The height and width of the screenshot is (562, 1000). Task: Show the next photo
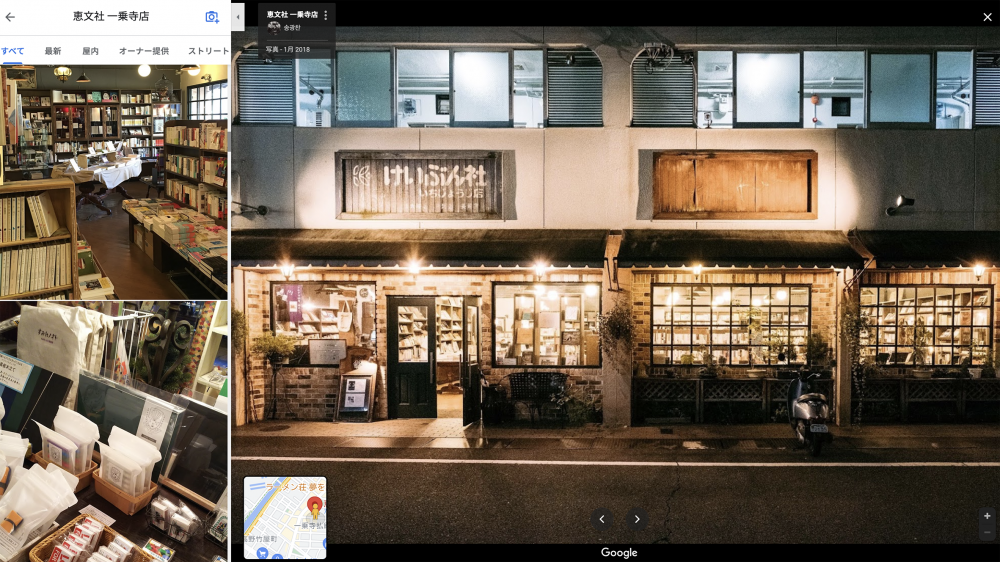(636, 519)
